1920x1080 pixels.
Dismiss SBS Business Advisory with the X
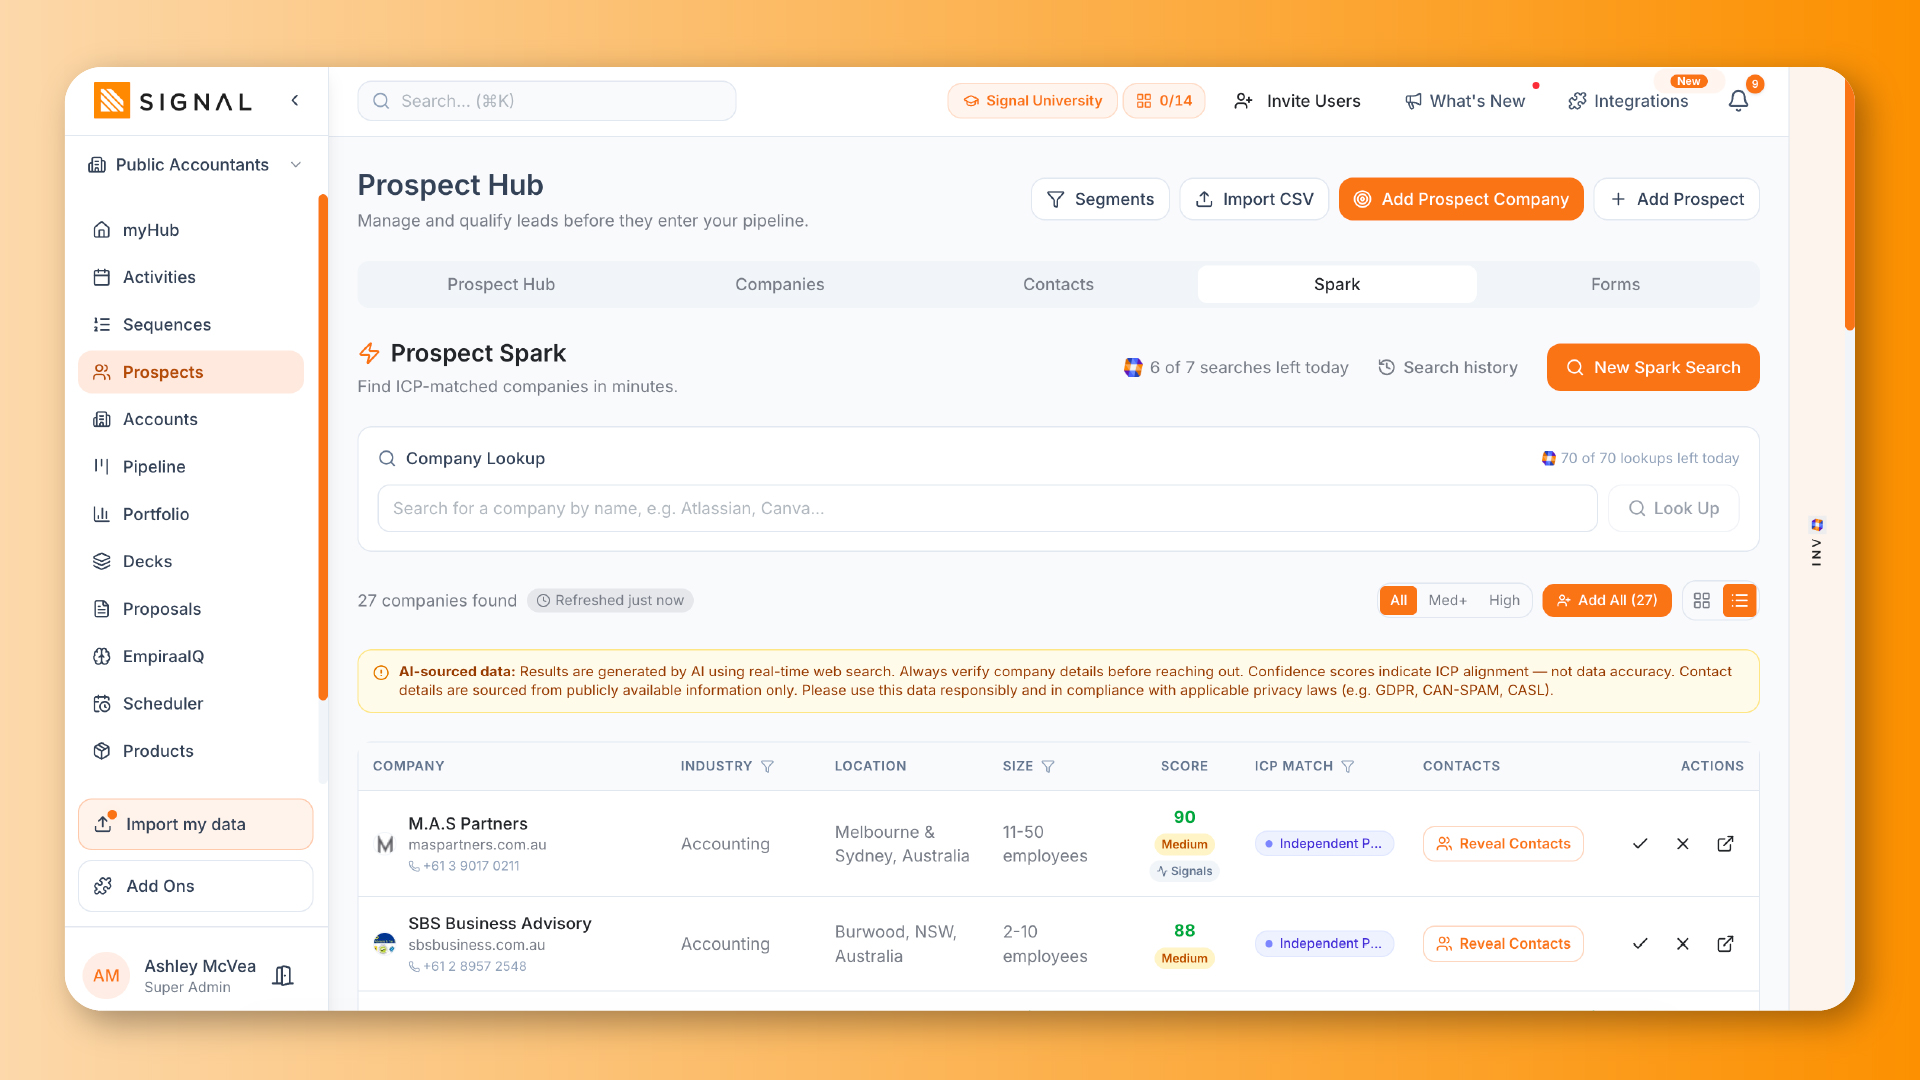[1683, 944]
